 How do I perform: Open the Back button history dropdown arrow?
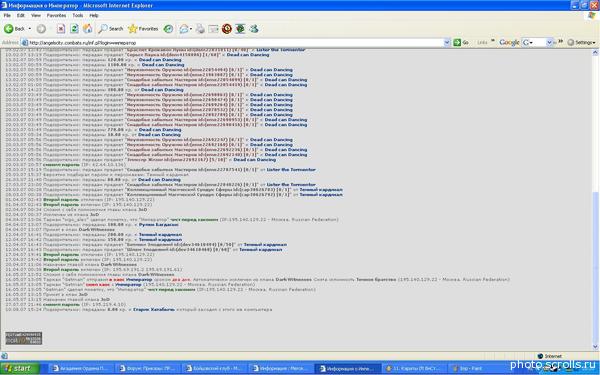point(30,29)
